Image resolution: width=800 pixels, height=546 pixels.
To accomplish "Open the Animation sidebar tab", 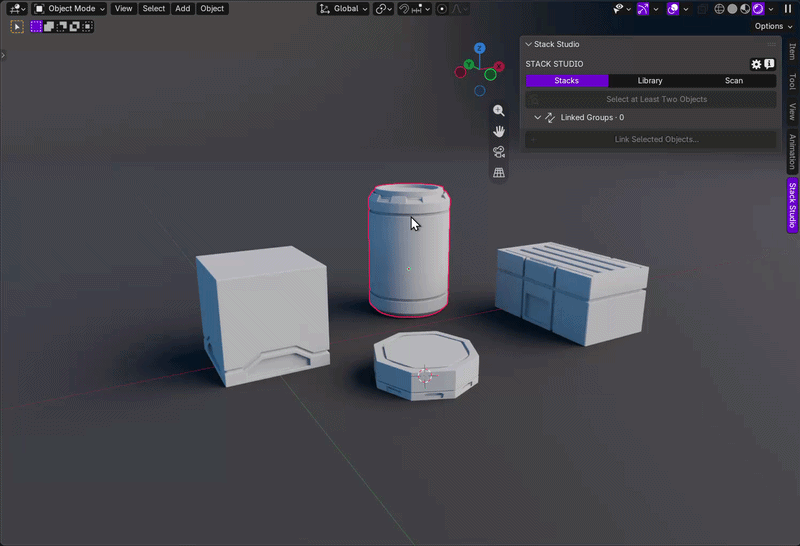I will pos(792,152).
